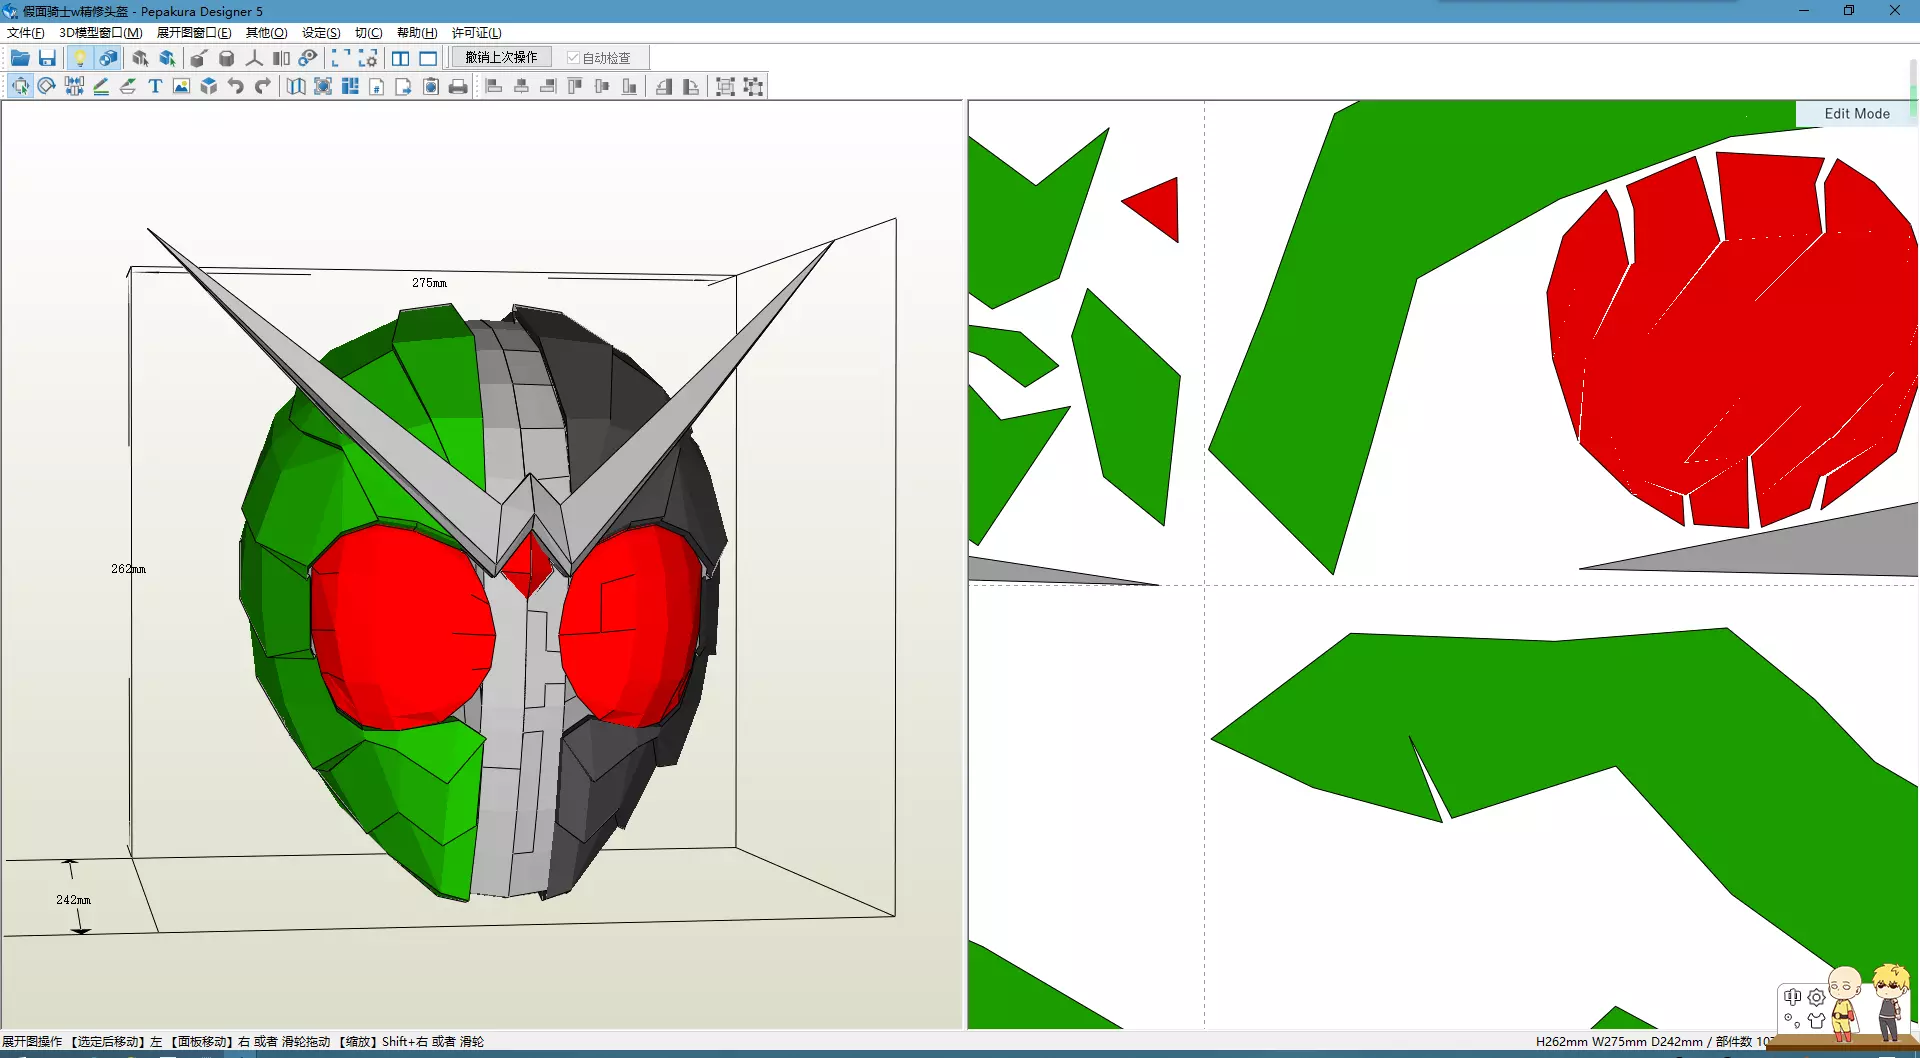Click the brackets with gear view settings icon
The height and width of the screenshot is (1058, 1920).
pos(368,58)
